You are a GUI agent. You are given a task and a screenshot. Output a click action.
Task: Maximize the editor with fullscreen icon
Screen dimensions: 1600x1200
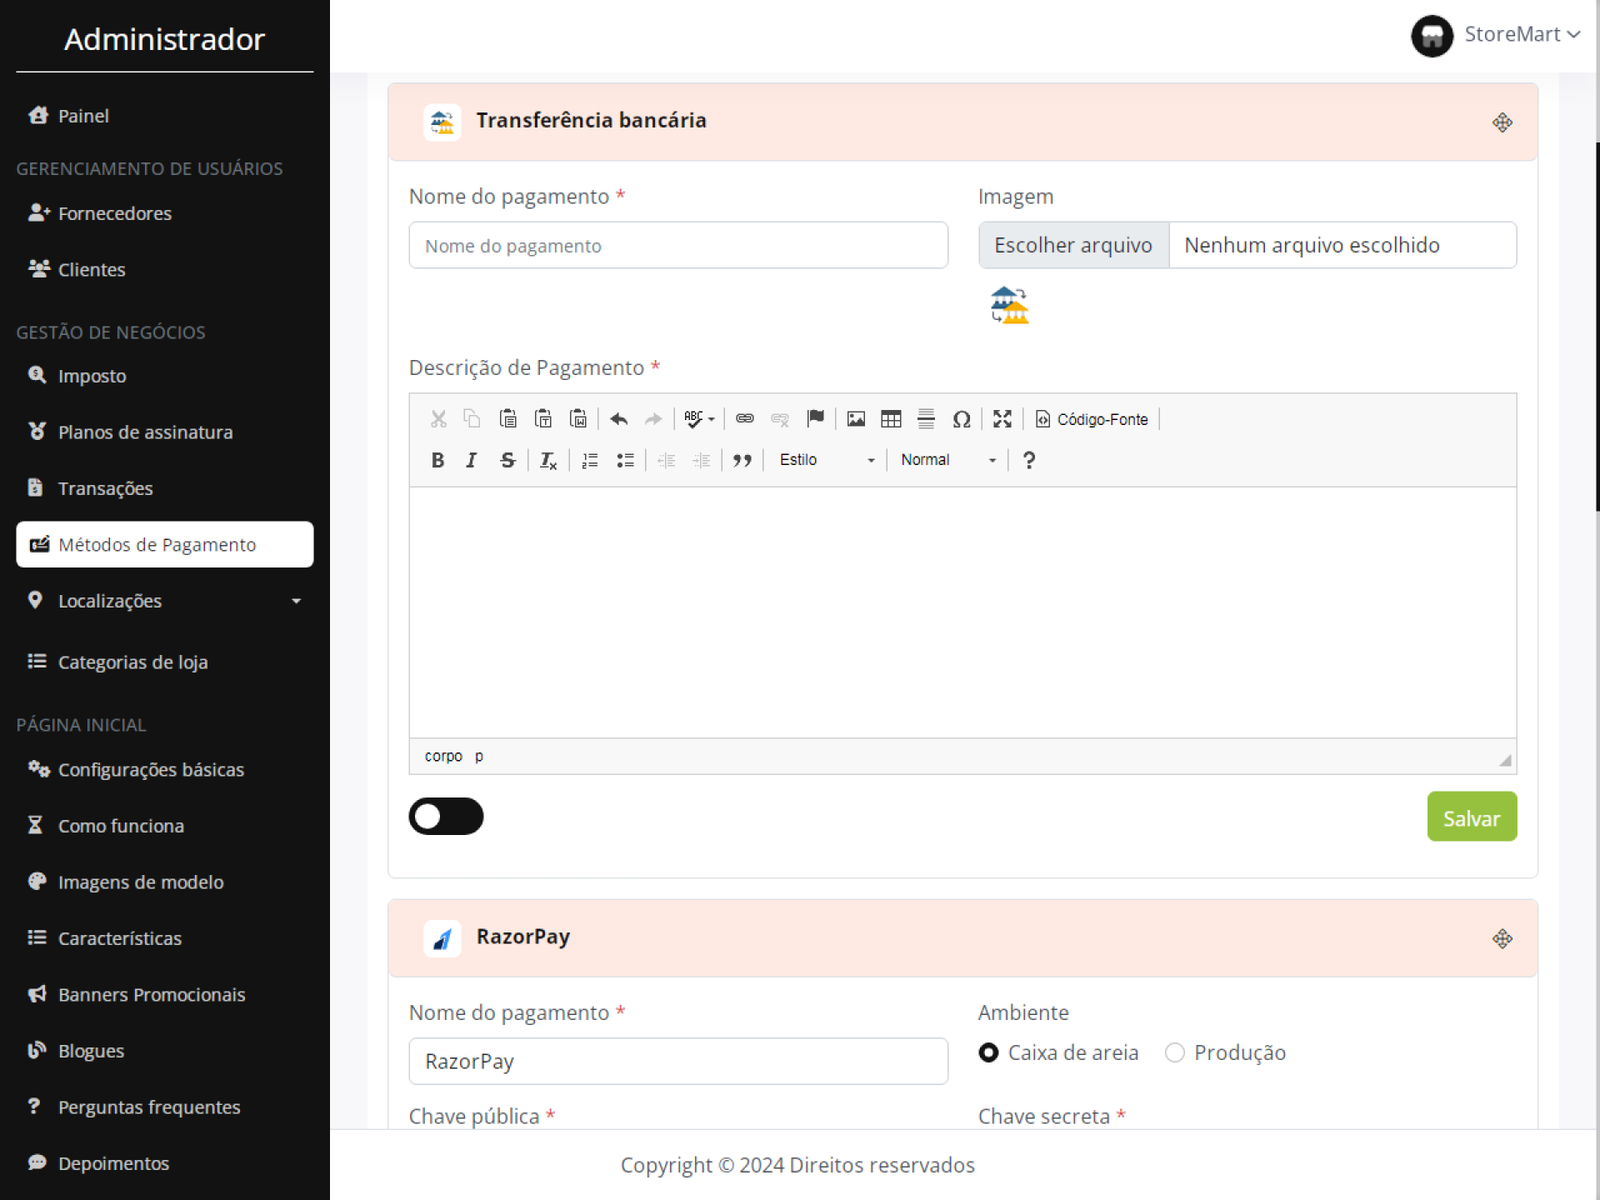point(1002,419)
